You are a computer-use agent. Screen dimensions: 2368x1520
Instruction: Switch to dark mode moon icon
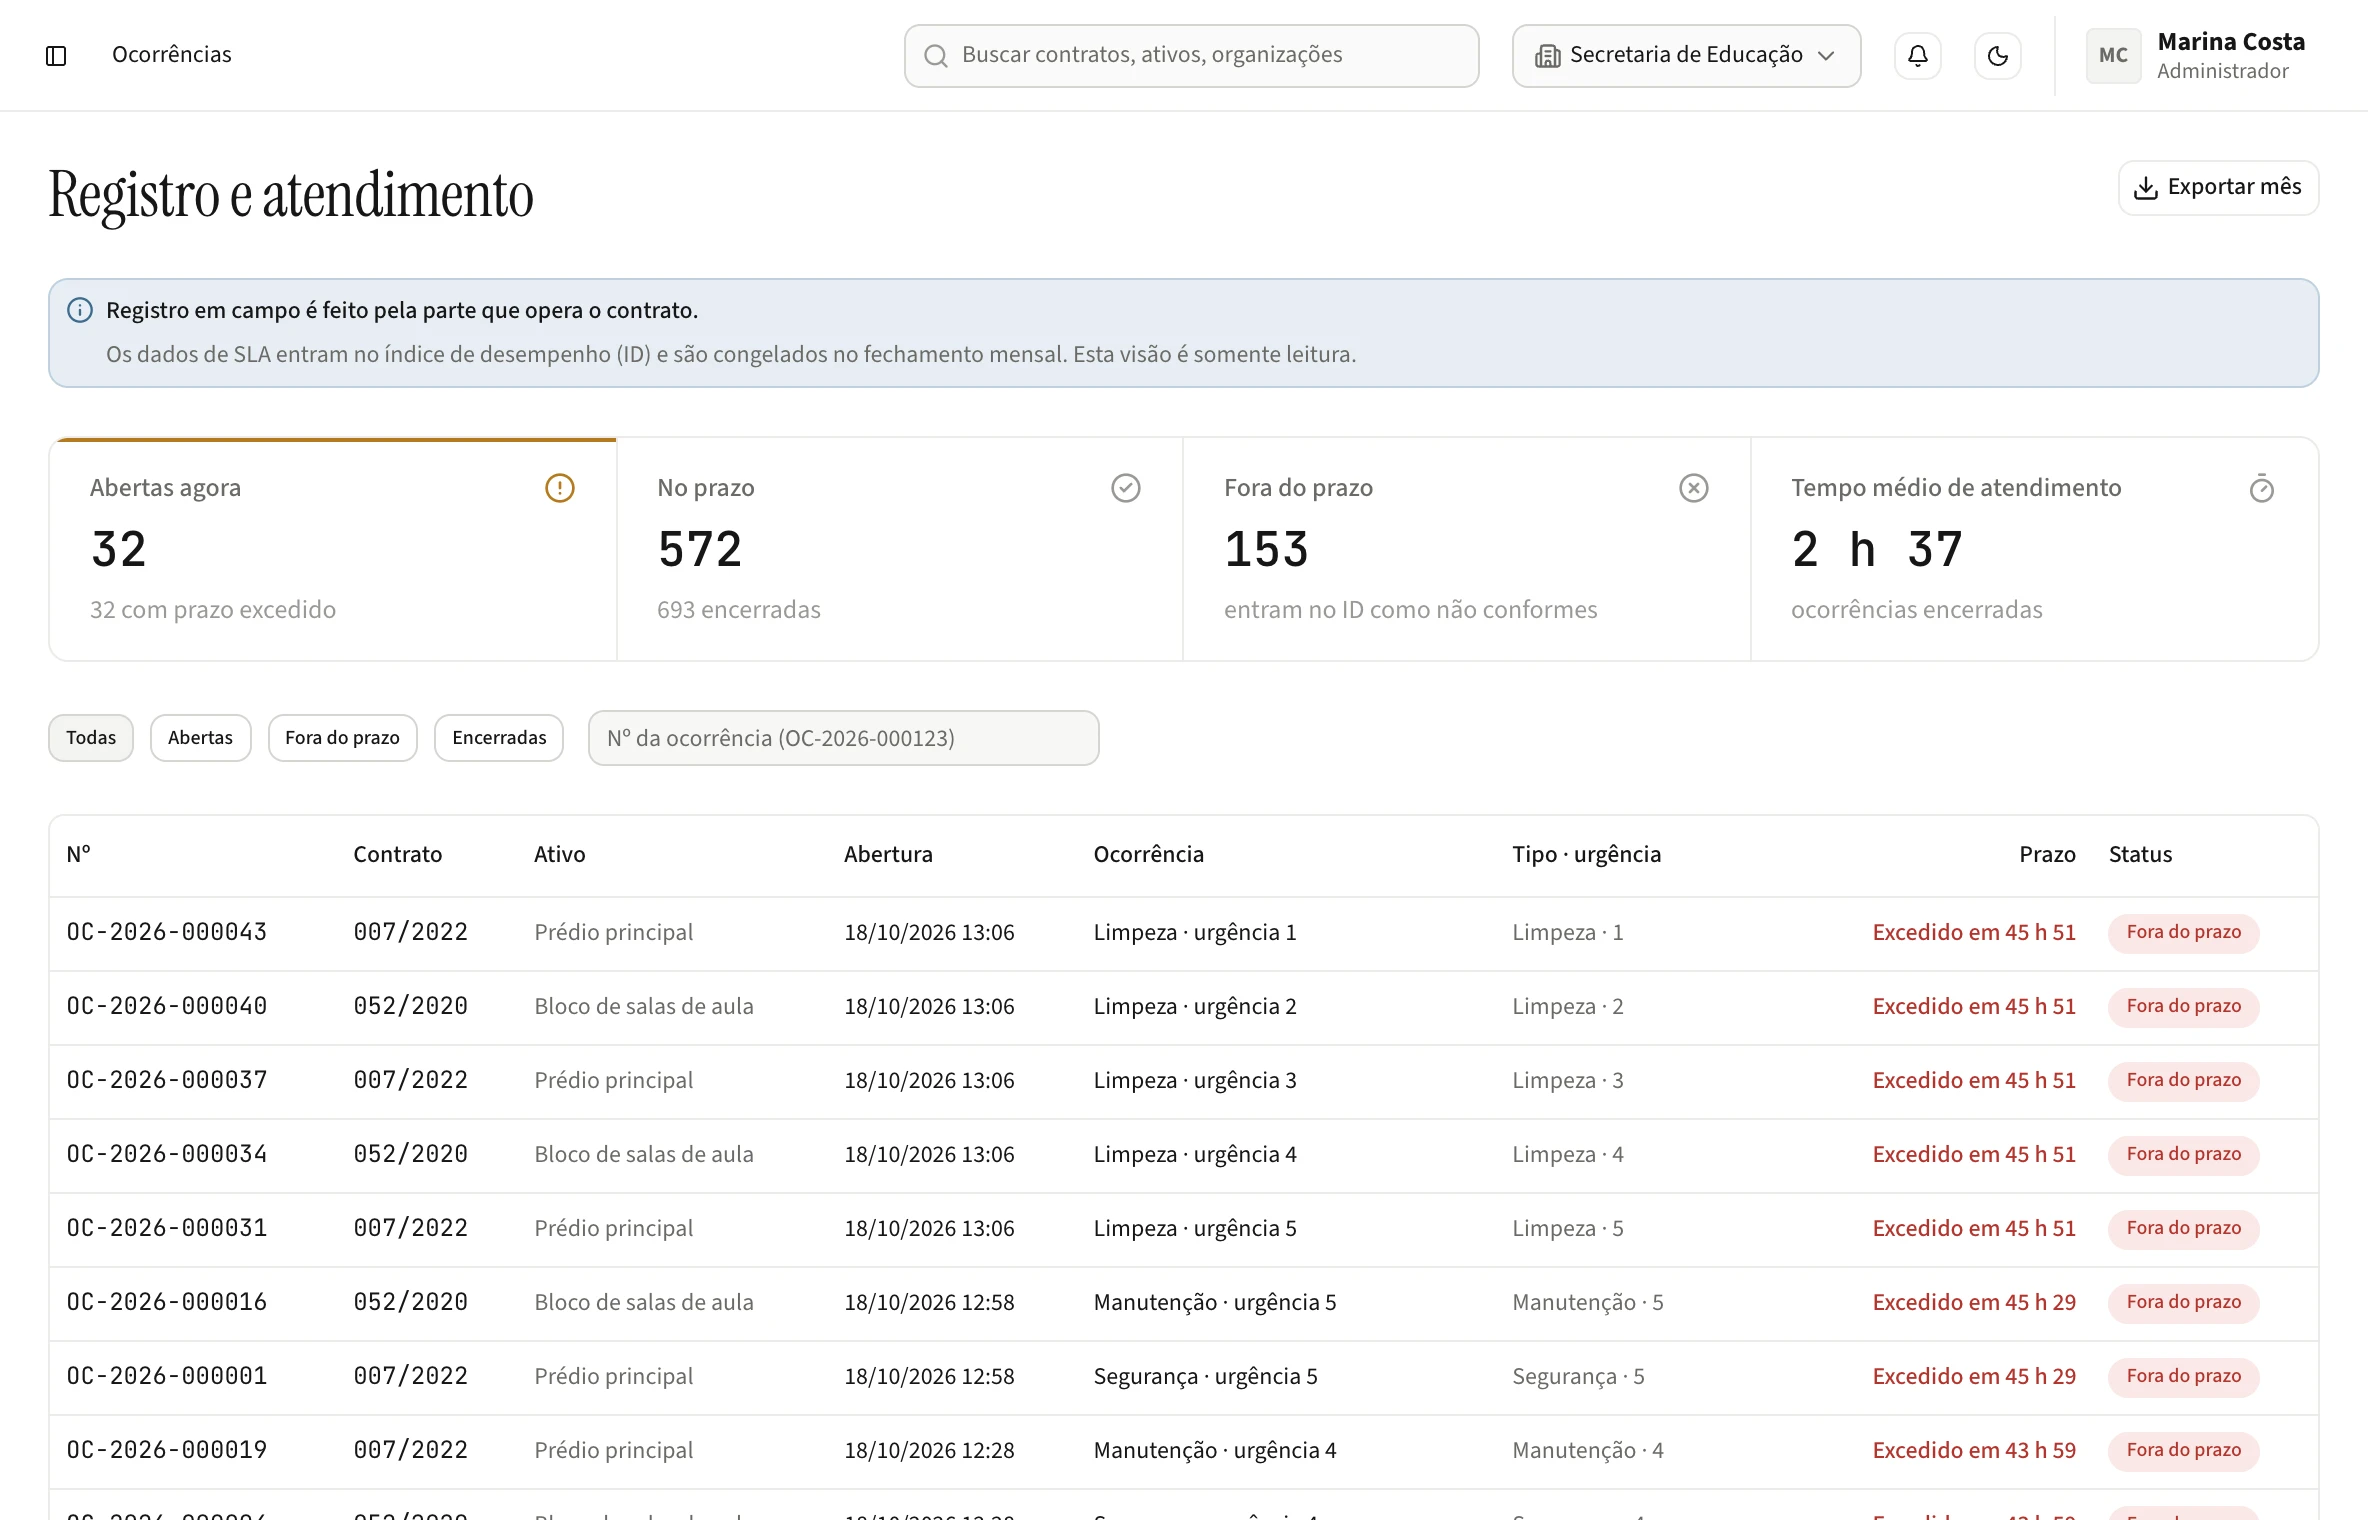(x=1997, y=55)
